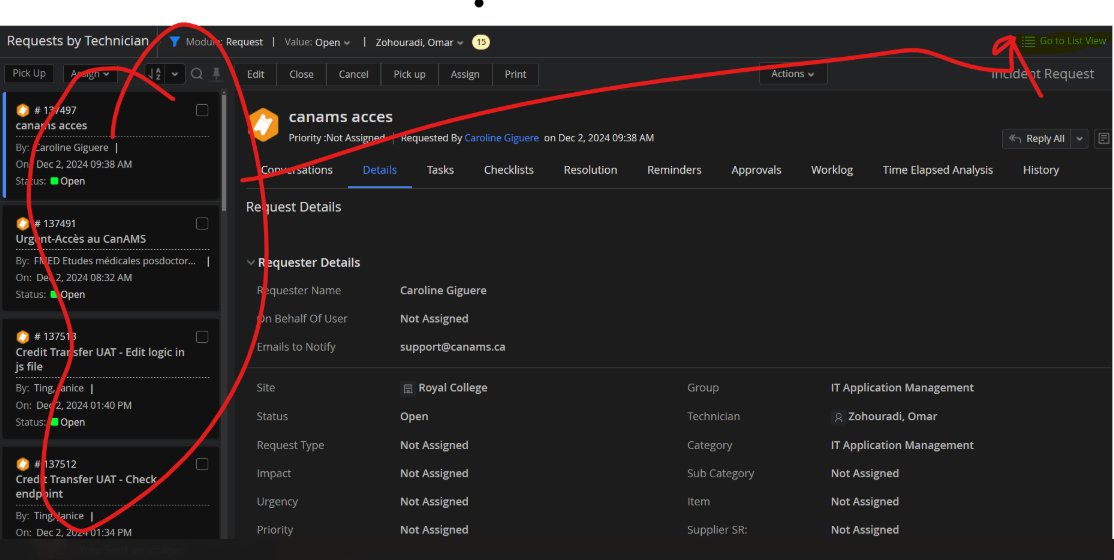Screen dimensions: 1114x560
Task: Click the green Open status indicator of 137513
Action: point(54,422)
